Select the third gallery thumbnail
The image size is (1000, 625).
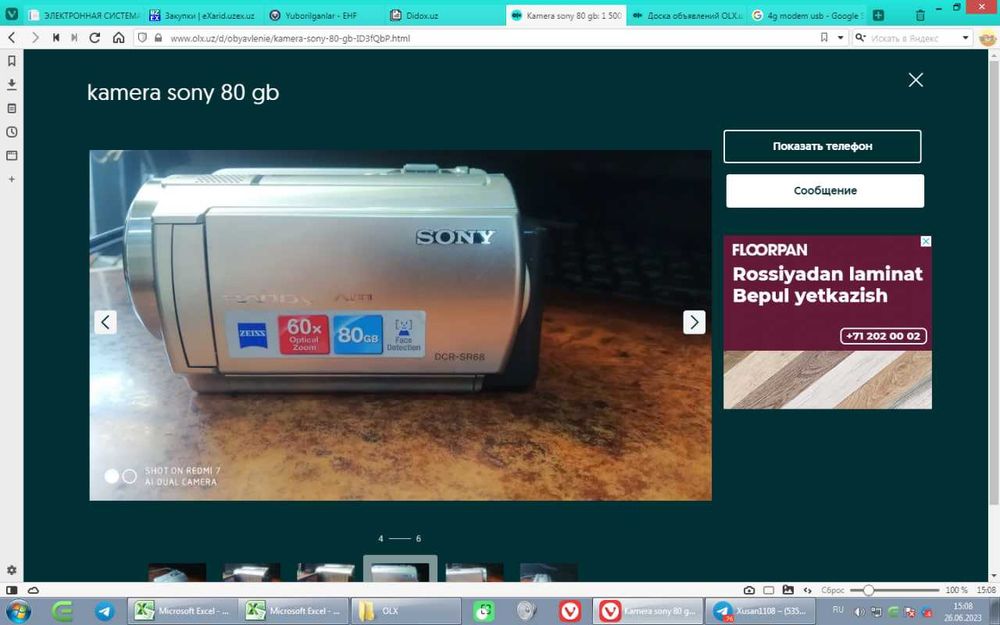coord(325,571)
